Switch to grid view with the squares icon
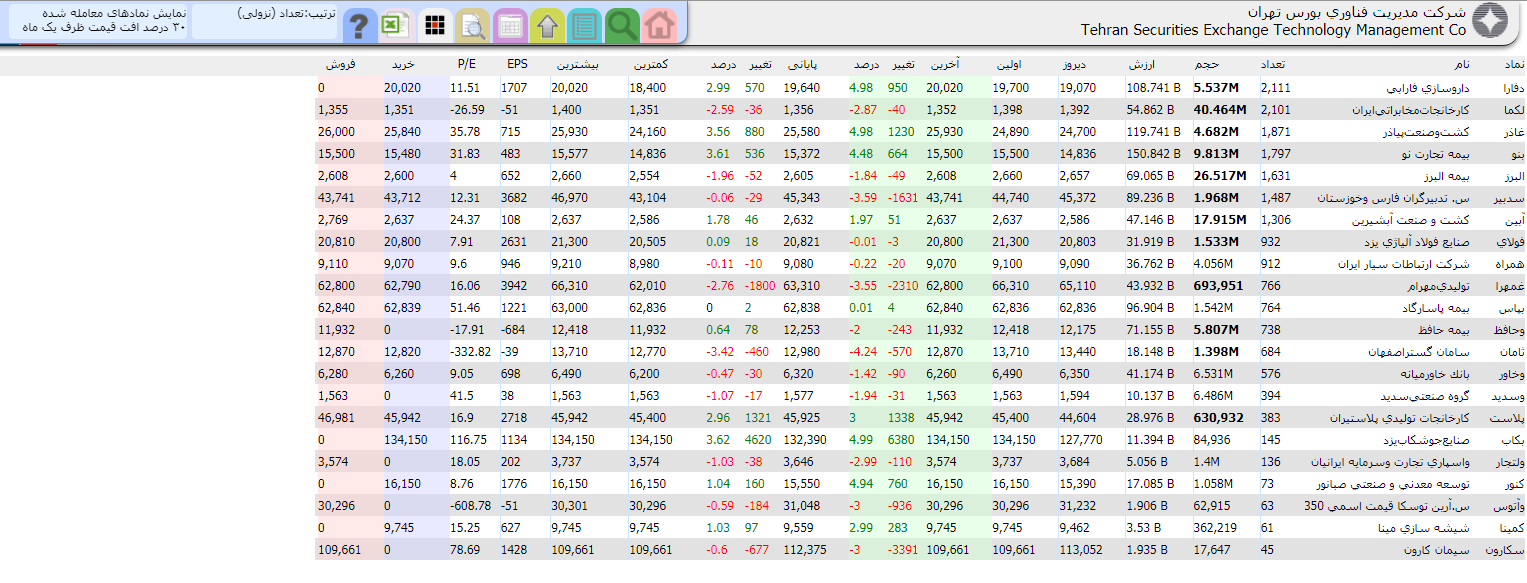Screen dimensions: 1527x583 (434, 24)
